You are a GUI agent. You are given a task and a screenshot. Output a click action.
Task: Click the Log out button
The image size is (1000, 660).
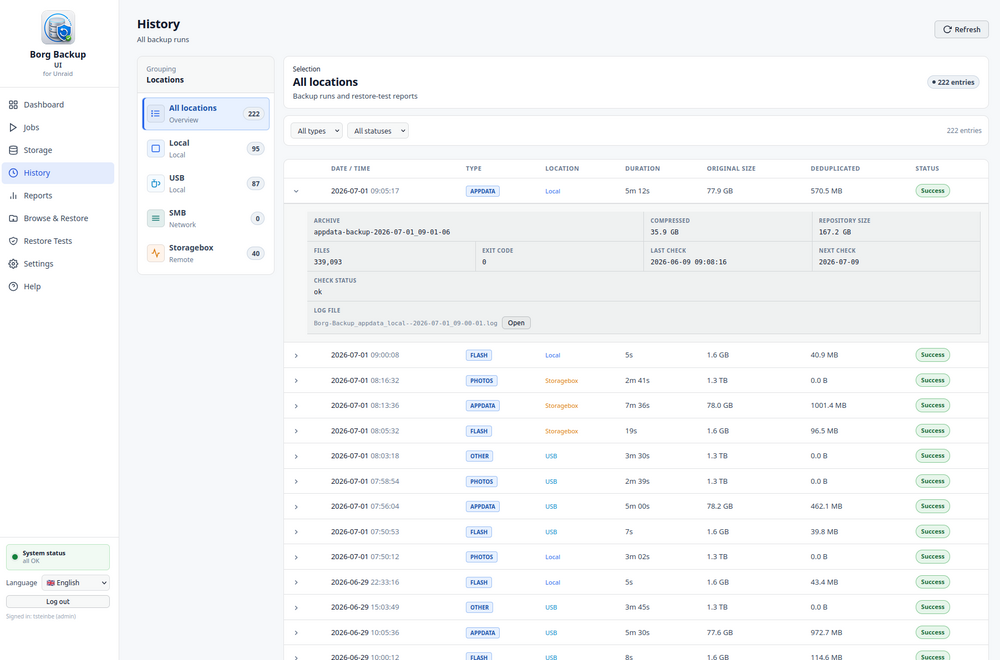tap(58, 601)
